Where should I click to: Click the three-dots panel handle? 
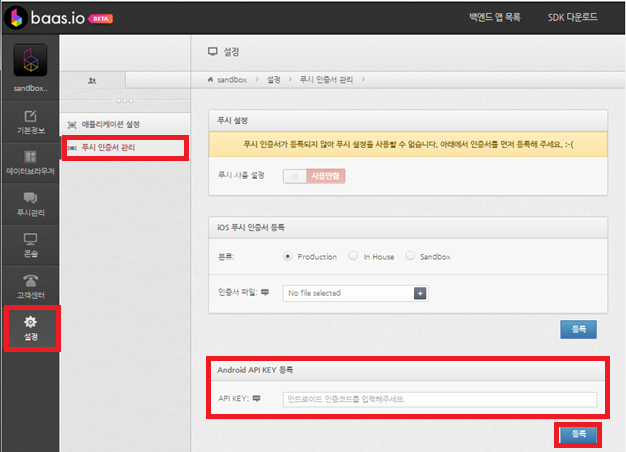click(125, 101)
